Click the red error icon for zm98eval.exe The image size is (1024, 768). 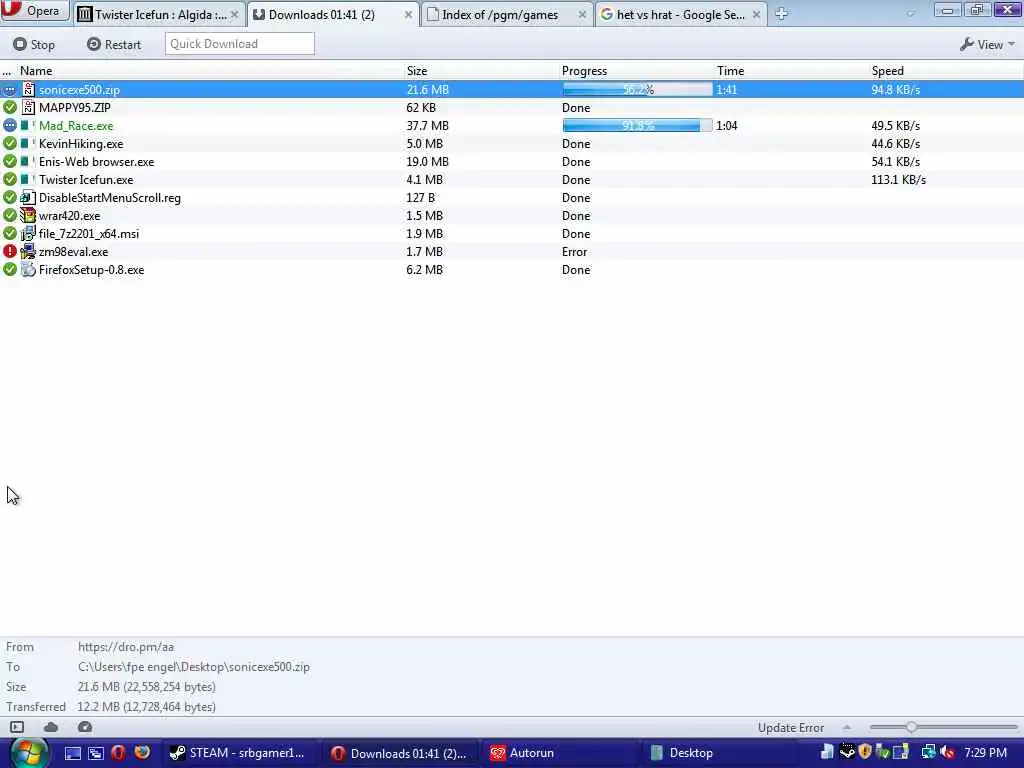[10, 251]
